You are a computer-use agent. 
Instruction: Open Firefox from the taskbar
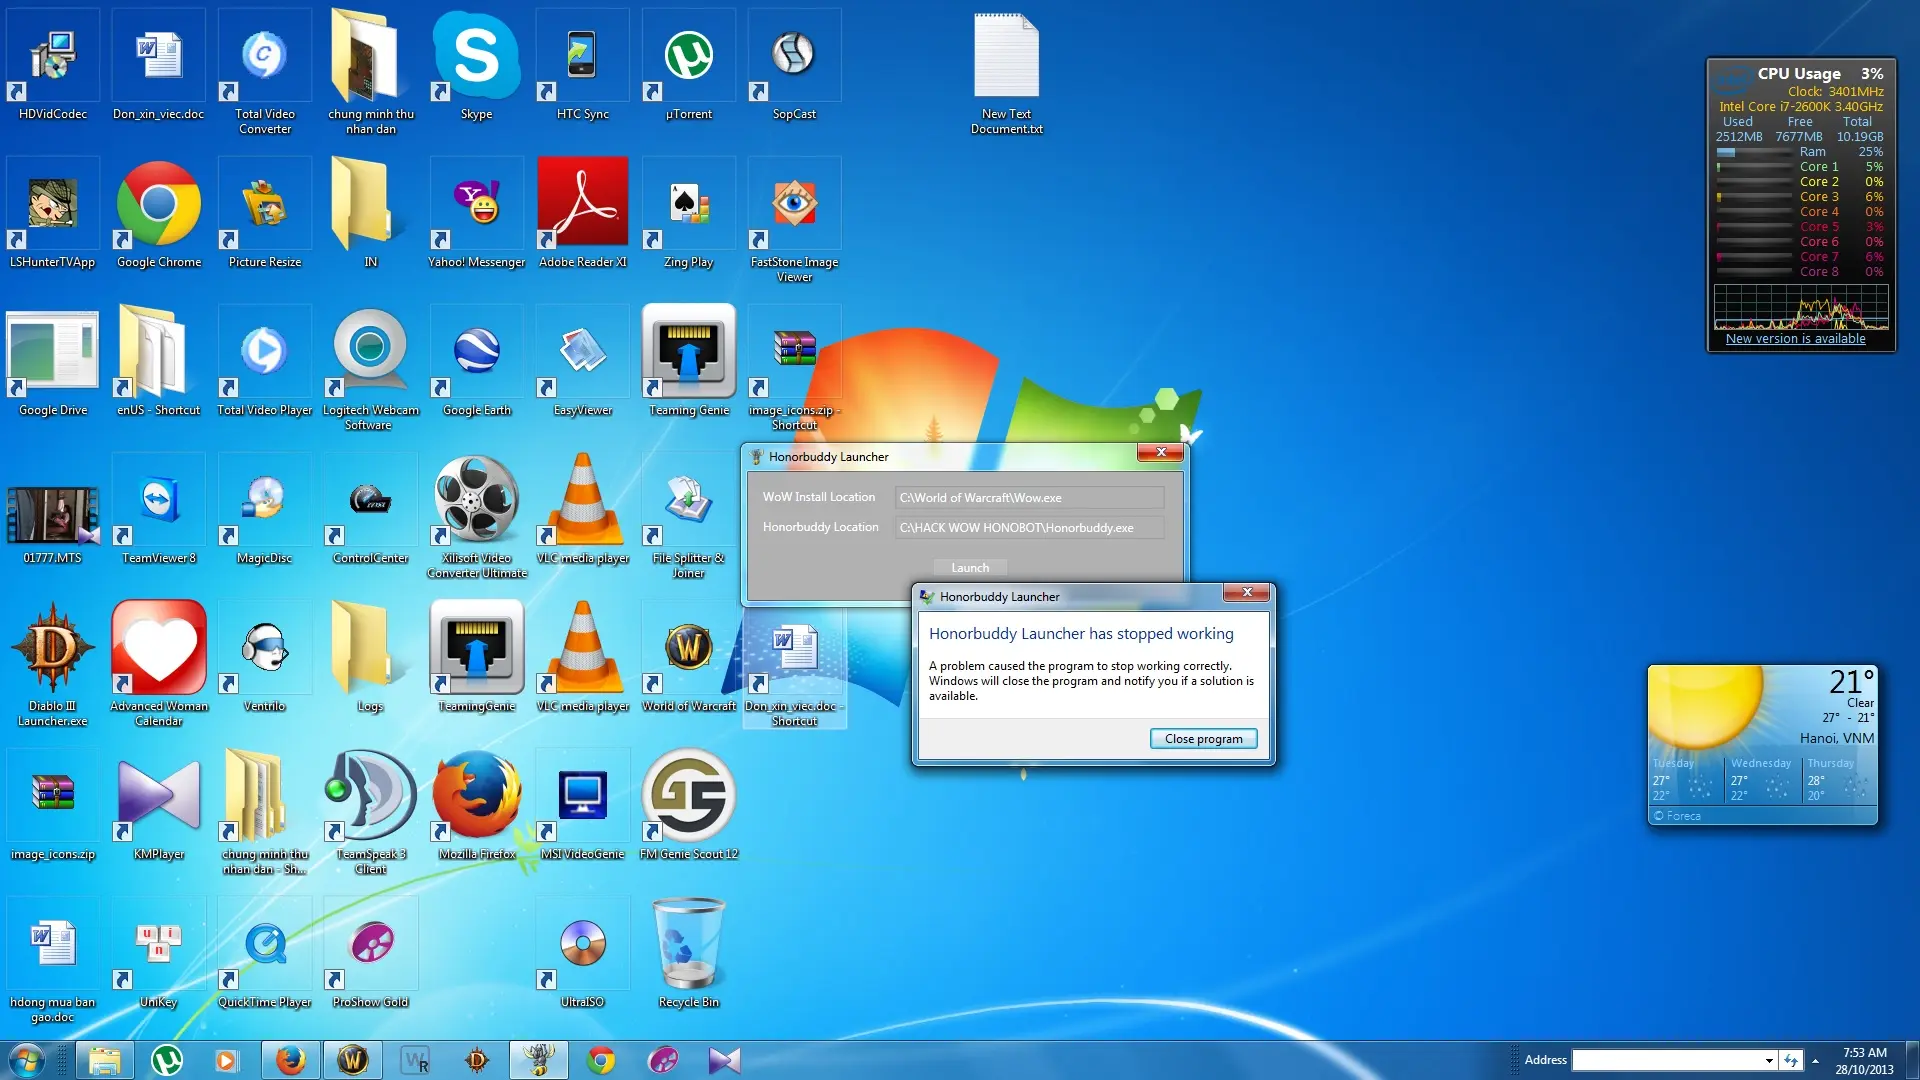pyautogui.click(x=290, y=1060)
